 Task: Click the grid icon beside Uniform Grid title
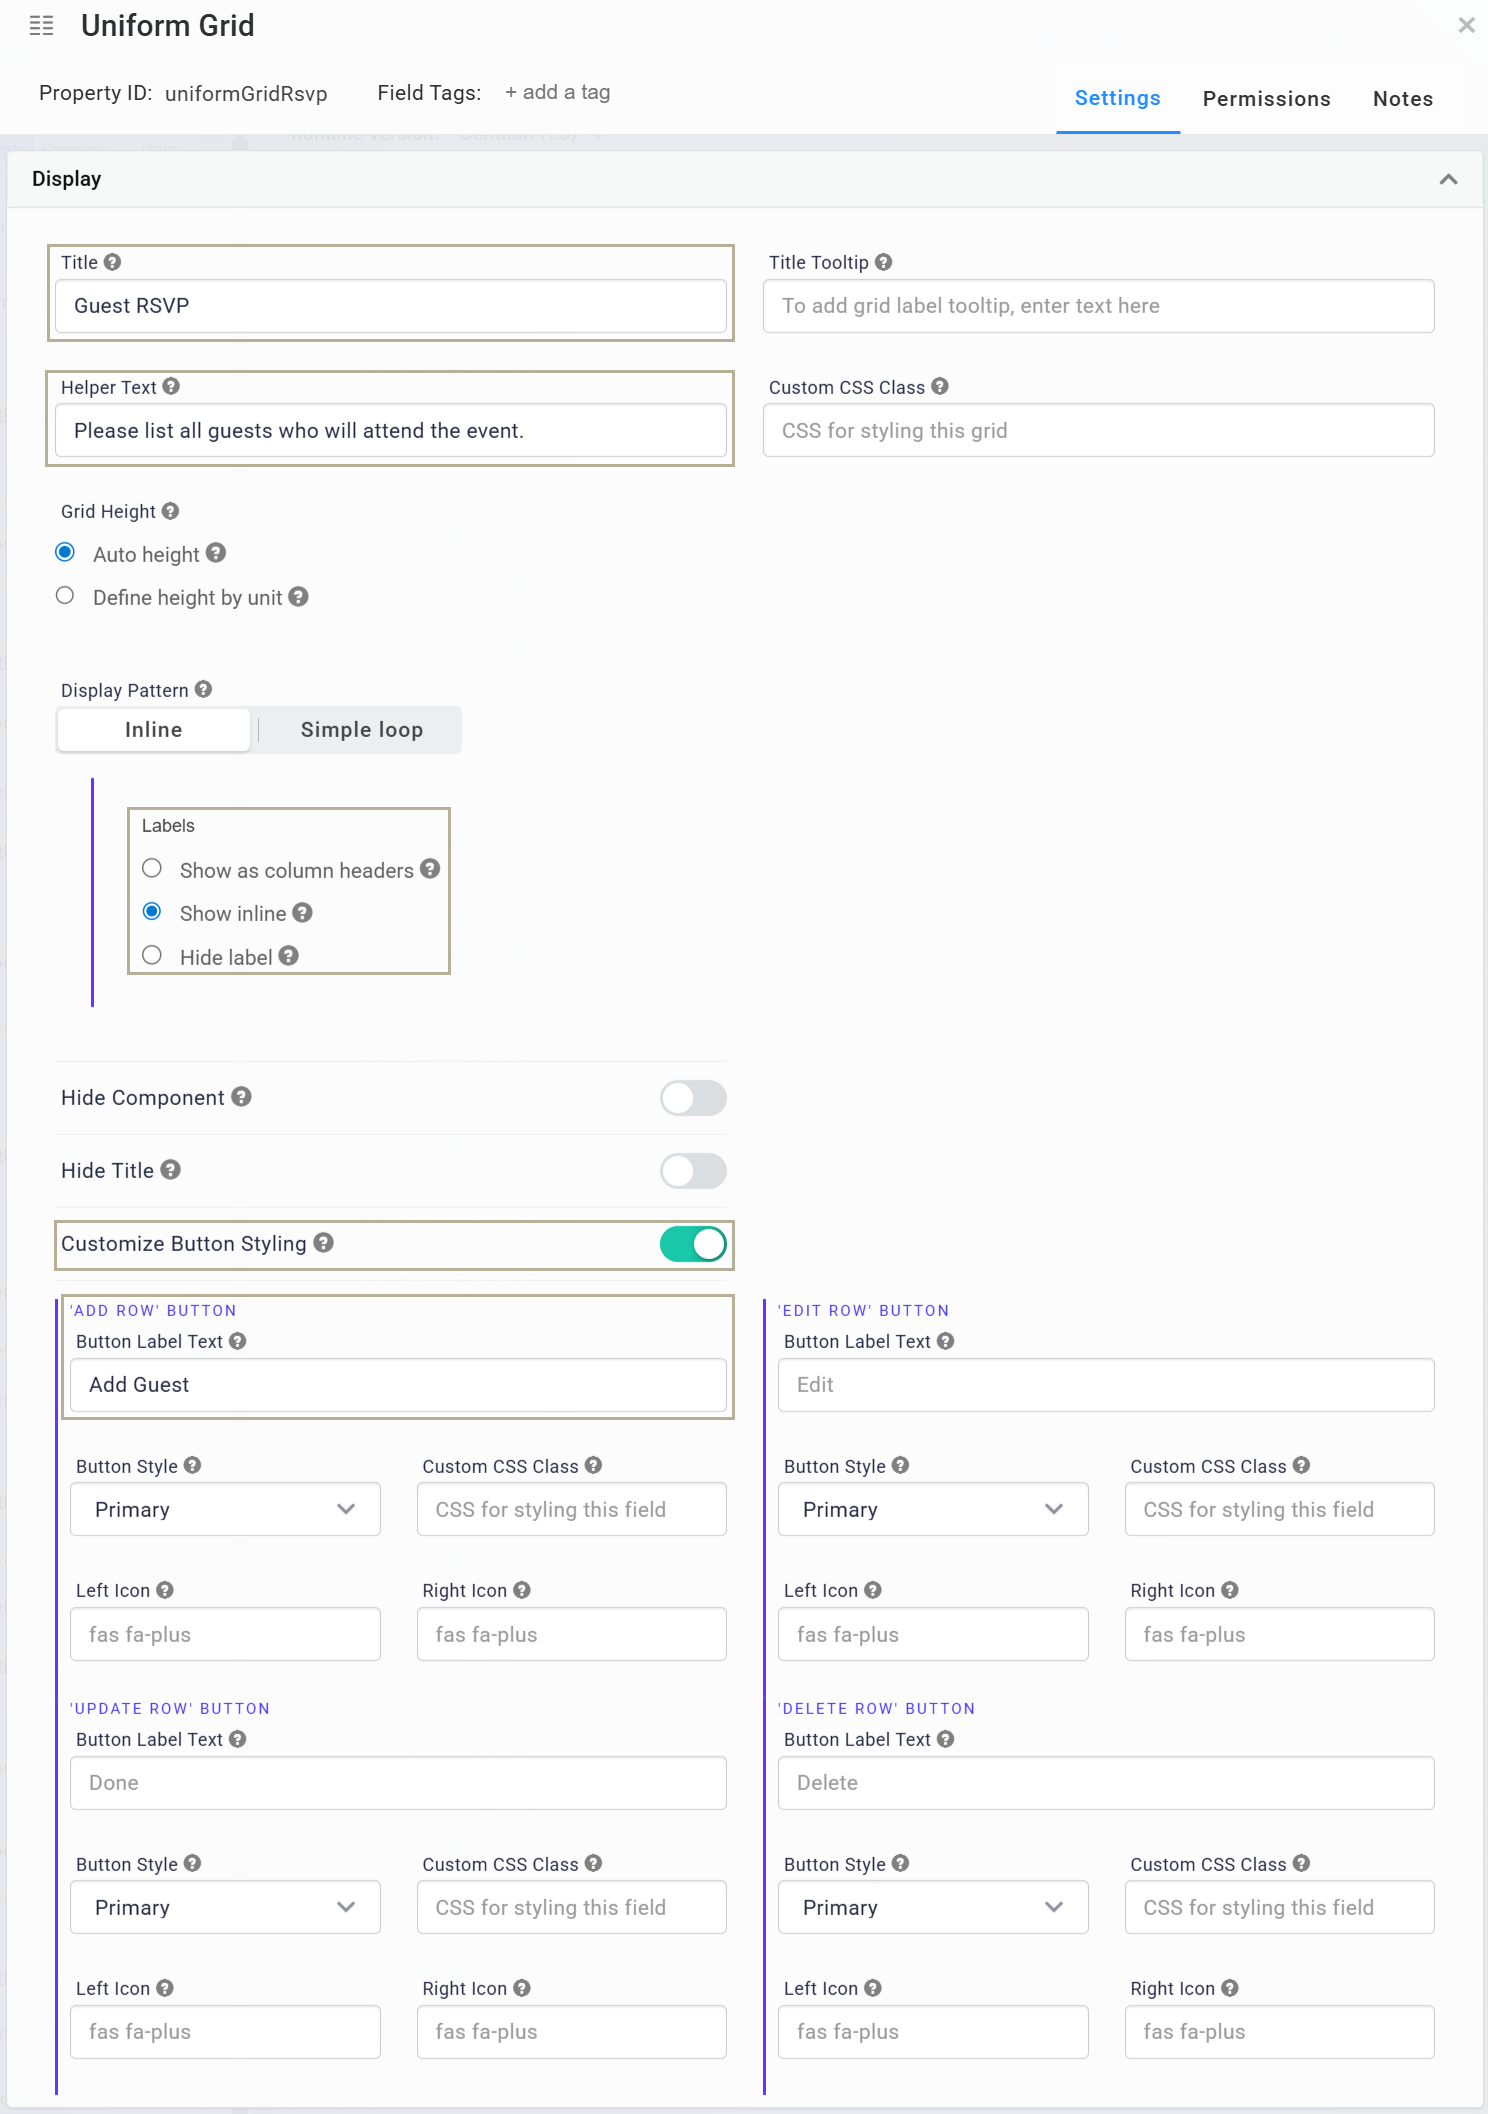[42, 26]
